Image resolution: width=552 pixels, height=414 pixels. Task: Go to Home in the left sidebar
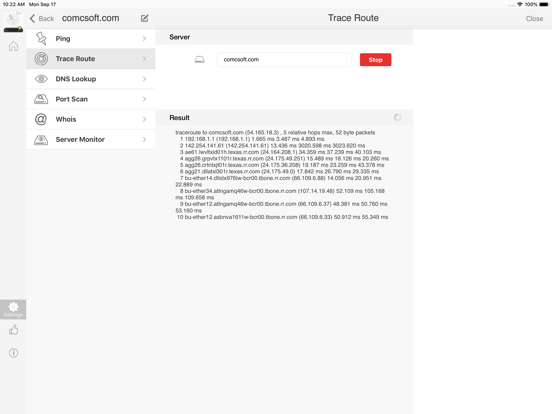pos(13,46)
